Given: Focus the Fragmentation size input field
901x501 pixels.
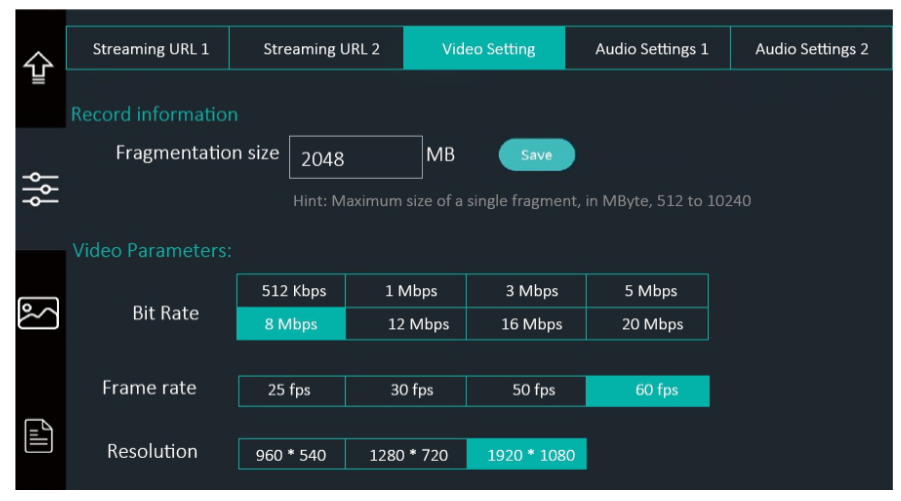Looking at the screenshot, I should (356, 157).
